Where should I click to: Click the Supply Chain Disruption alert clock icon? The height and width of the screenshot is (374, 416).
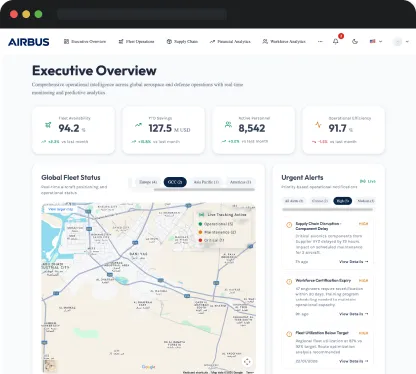[x=289, y=225]
